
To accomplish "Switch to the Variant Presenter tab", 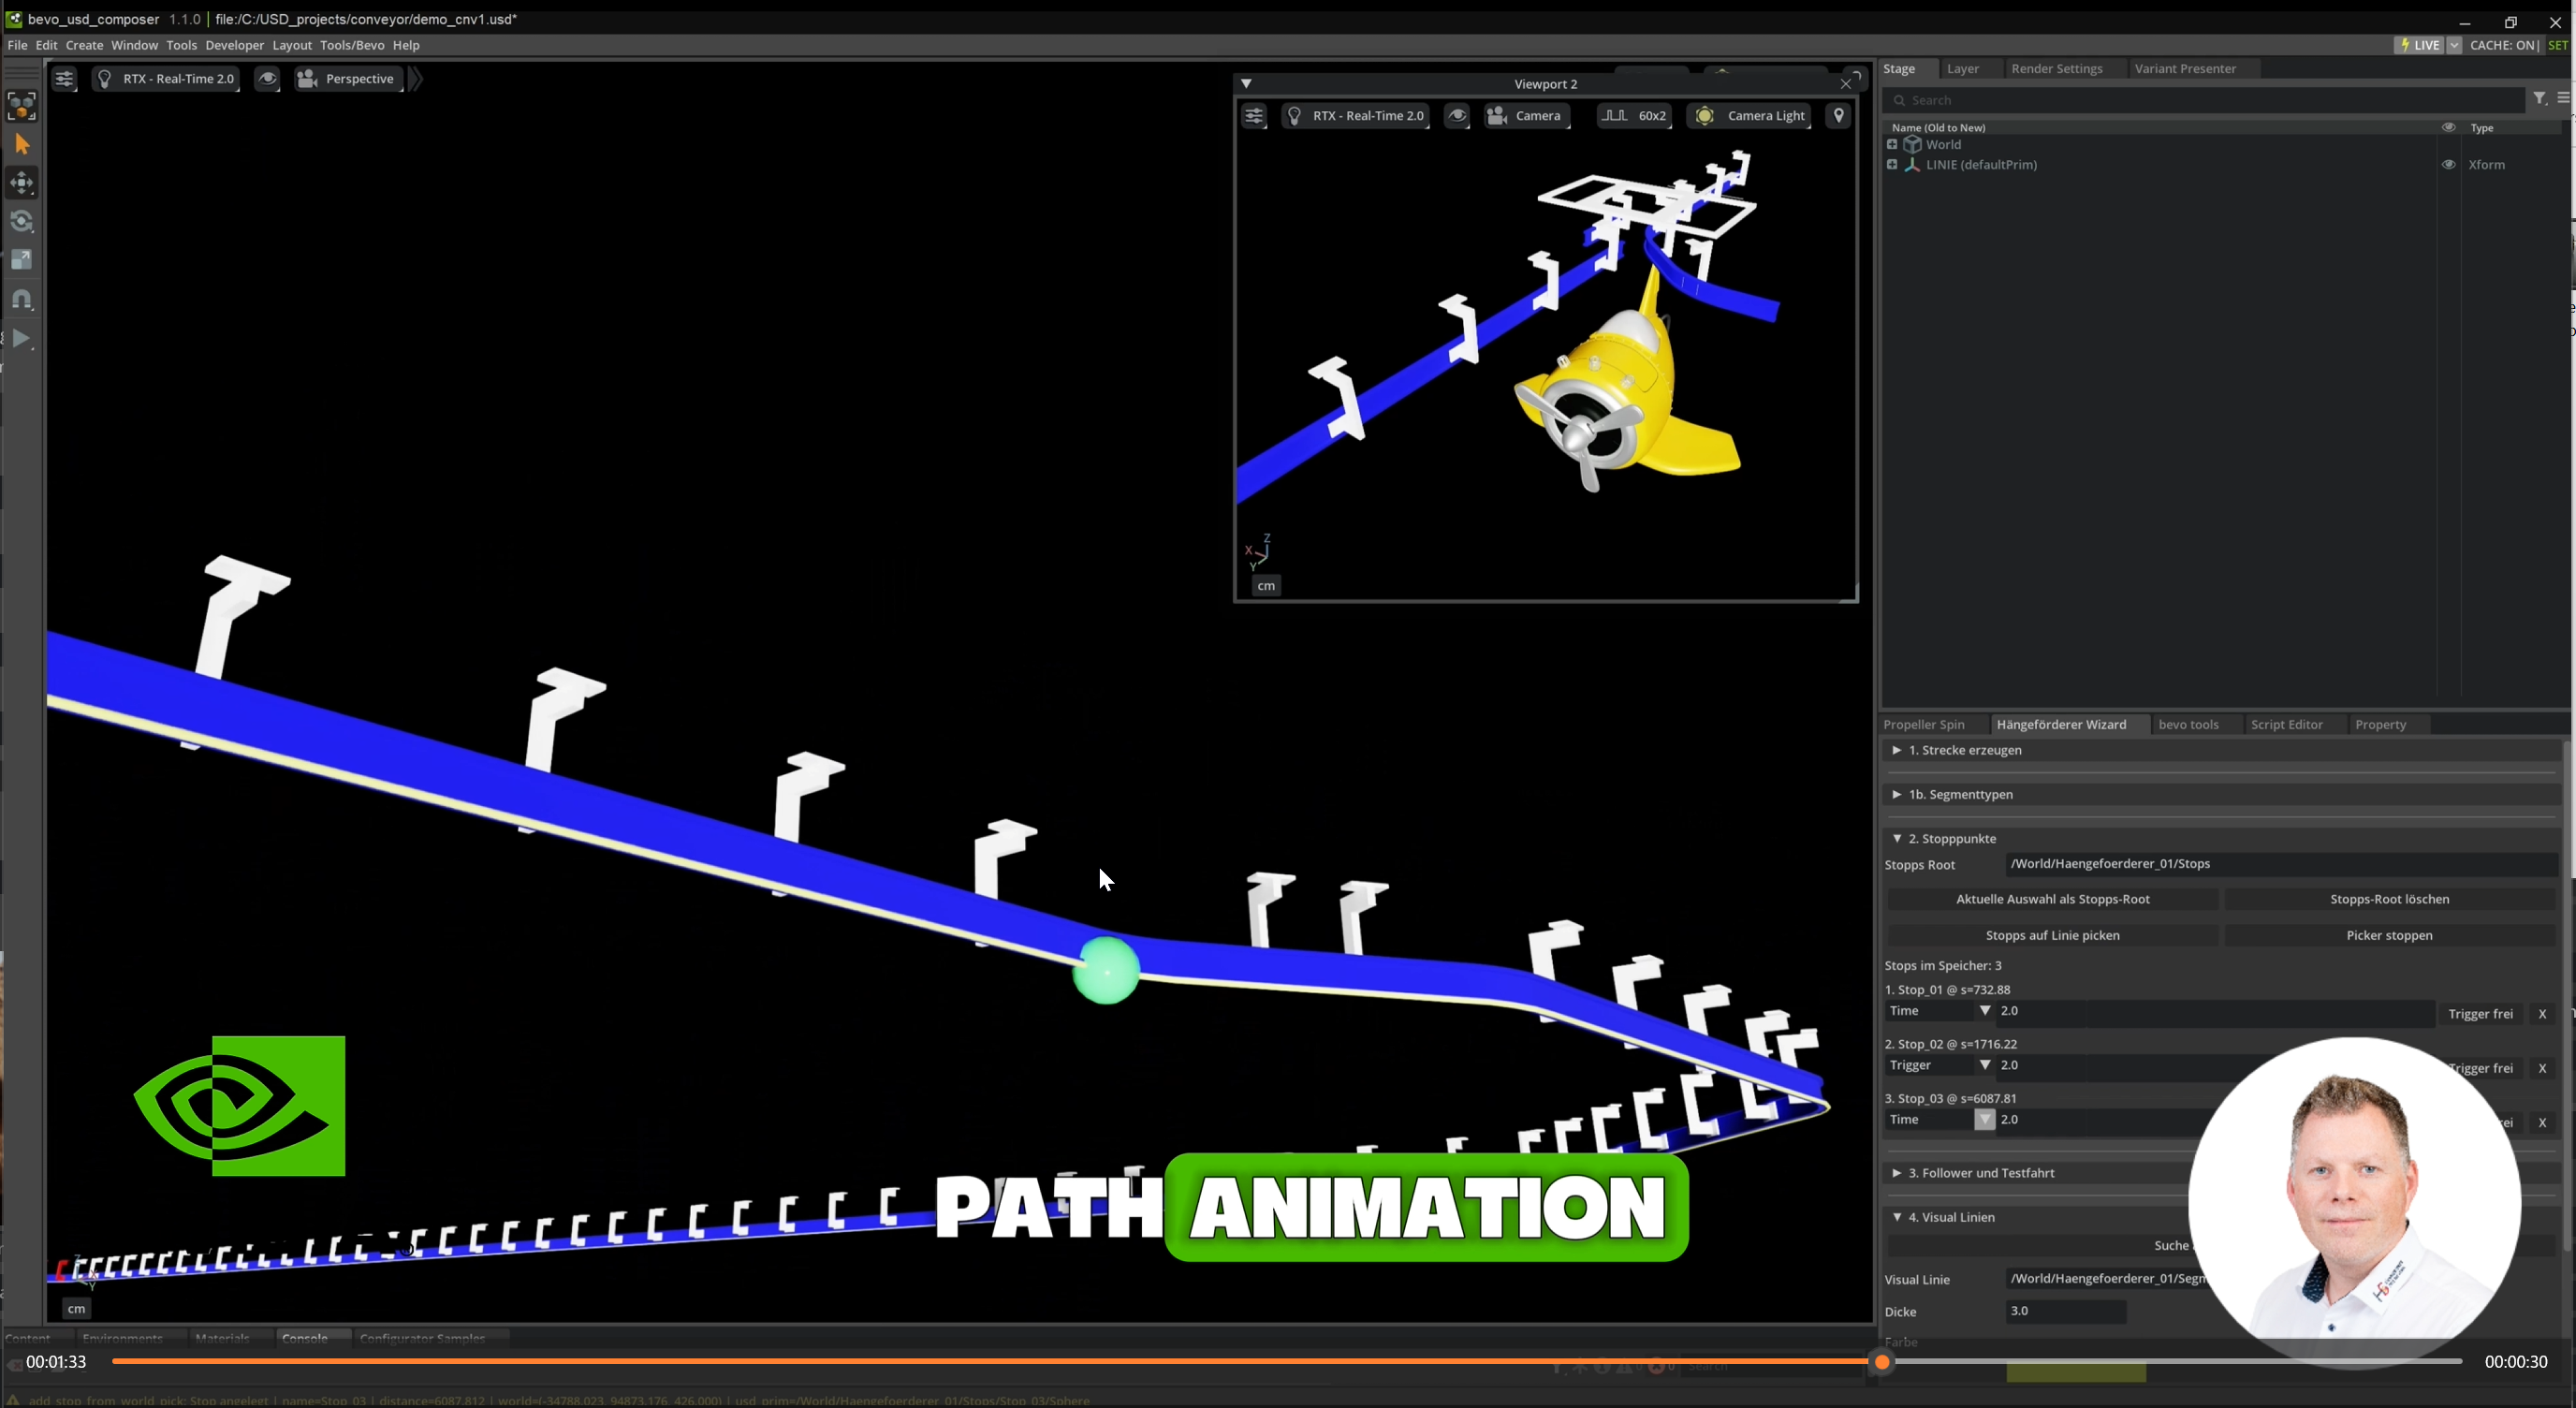I will 2185,69.
